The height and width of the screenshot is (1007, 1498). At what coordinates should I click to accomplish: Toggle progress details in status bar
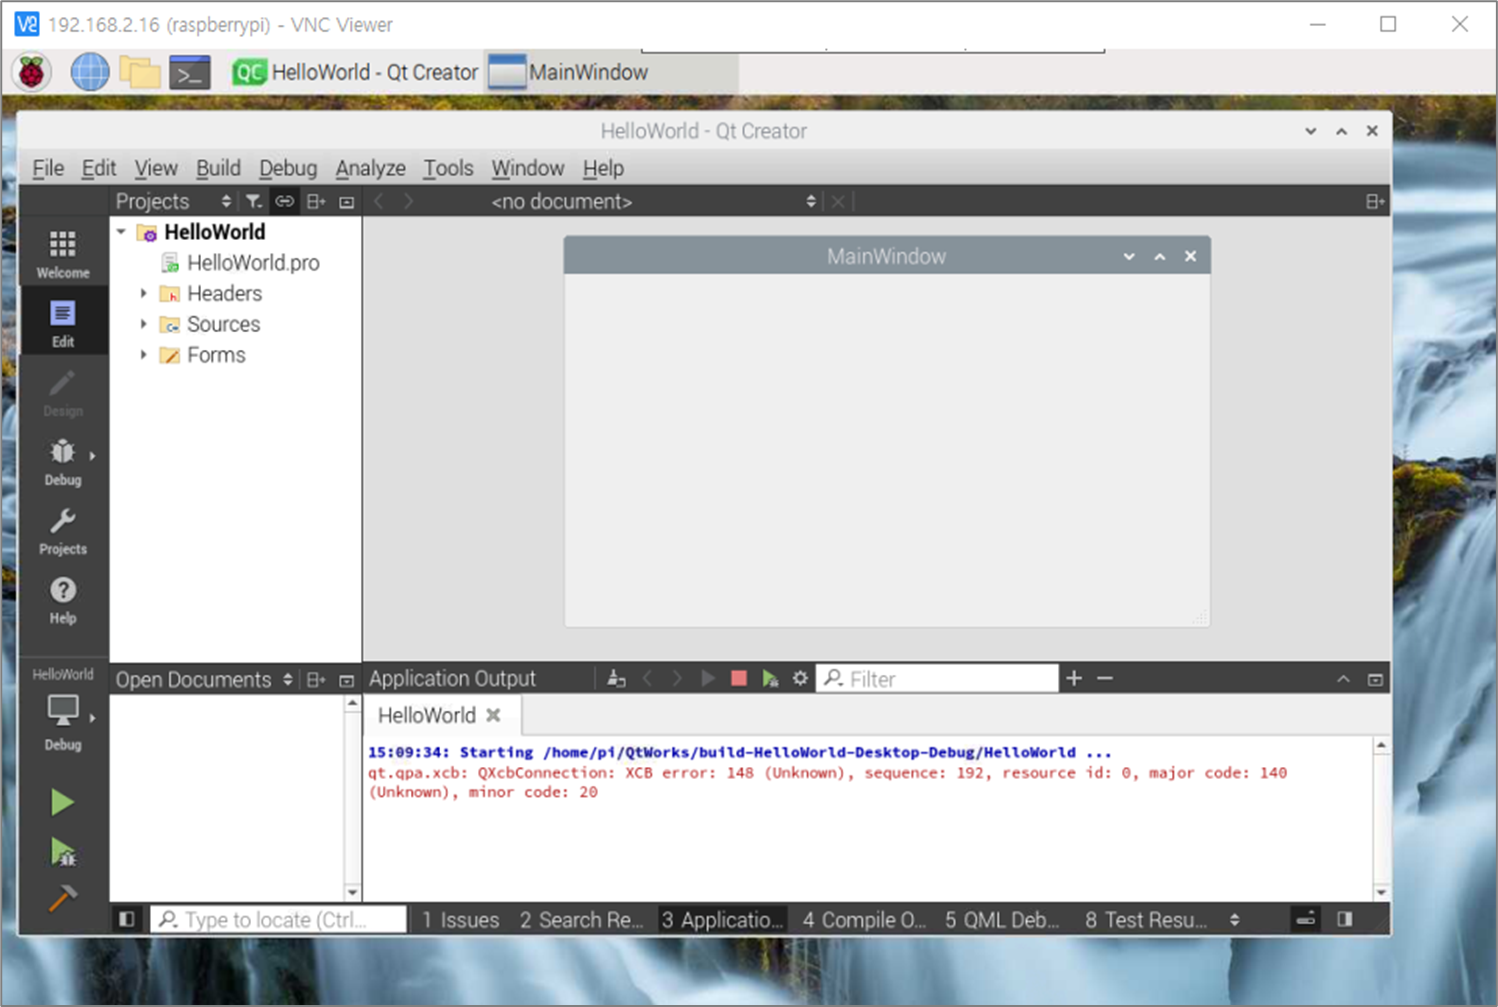(1306, 918)
